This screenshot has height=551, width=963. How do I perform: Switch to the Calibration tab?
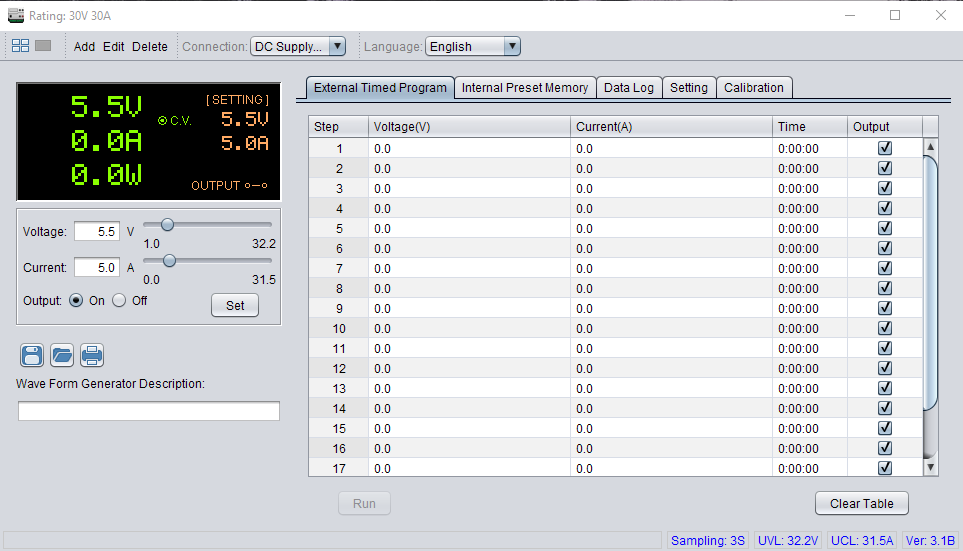pos(754,88)
